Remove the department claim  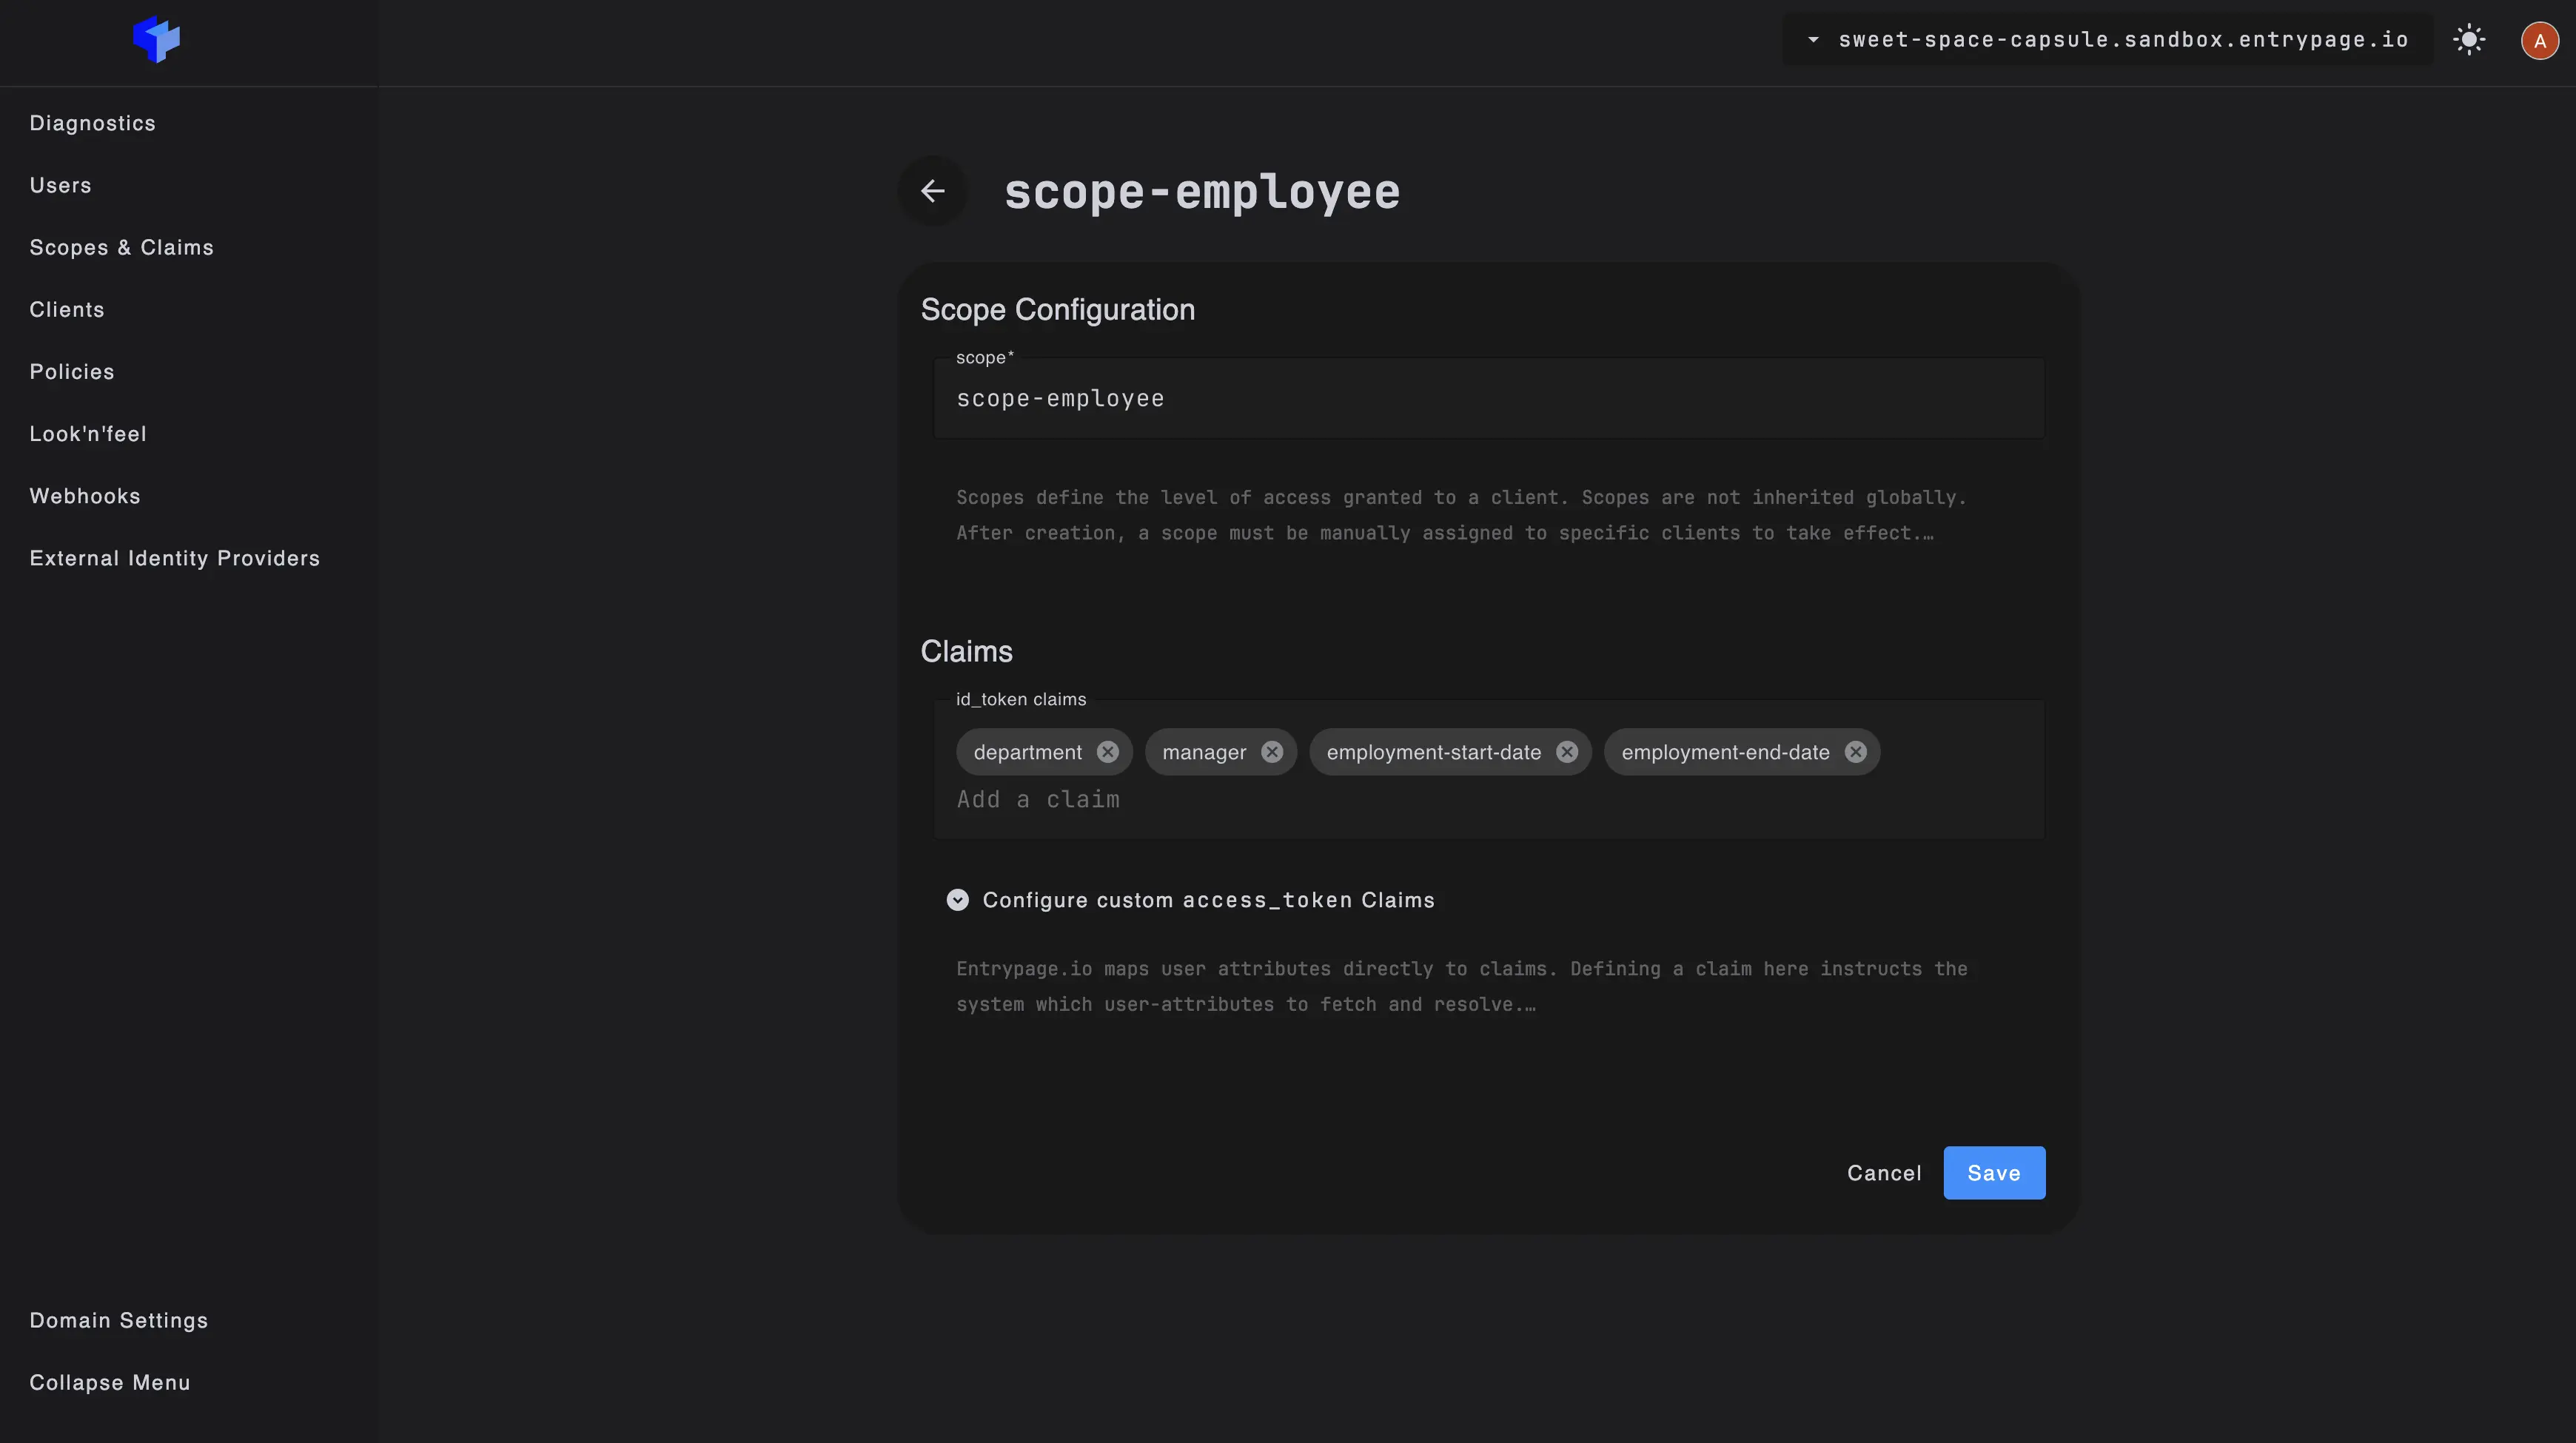click(1107, 752)
